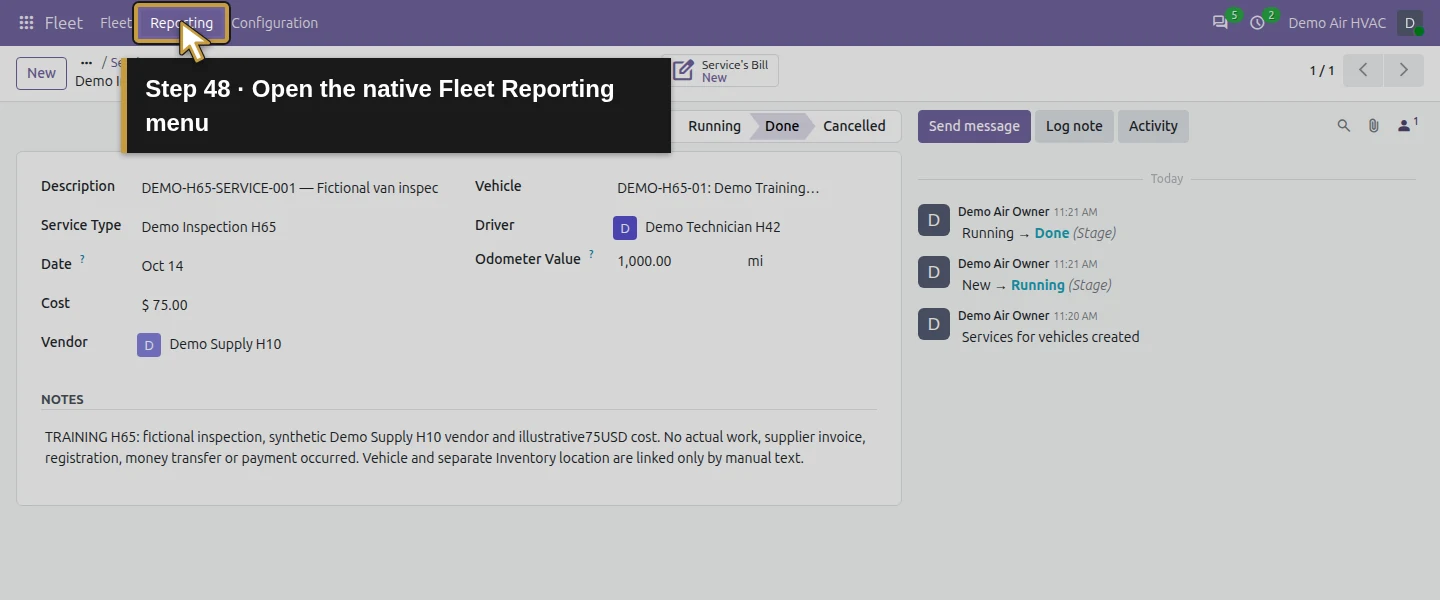Screen dimensions: 1440x600
Task: Click Odometer Value help question mark
Action: pyautogui.click(x=591, y=254)
